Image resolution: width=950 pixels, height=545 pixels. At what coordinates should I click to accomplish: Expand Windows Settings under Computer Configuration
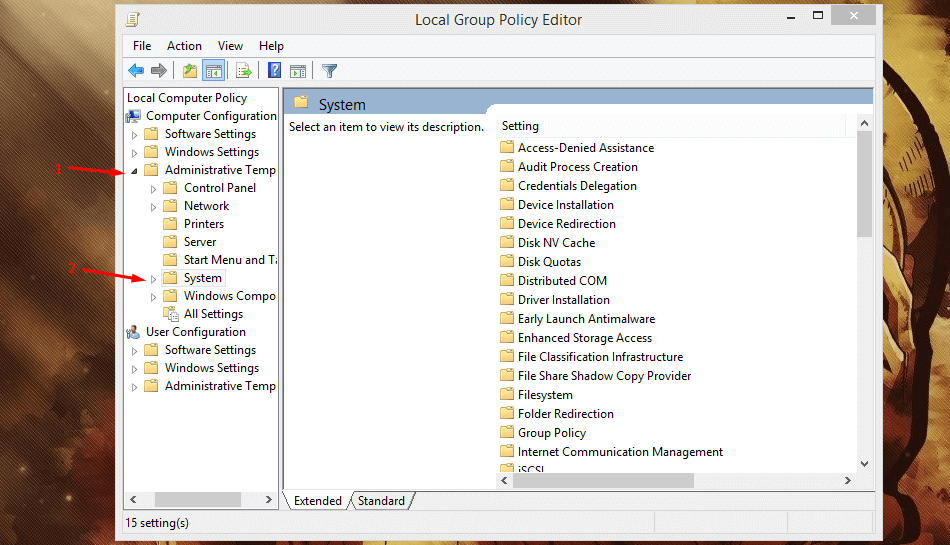pyautogui.click(x=135, y=153)
